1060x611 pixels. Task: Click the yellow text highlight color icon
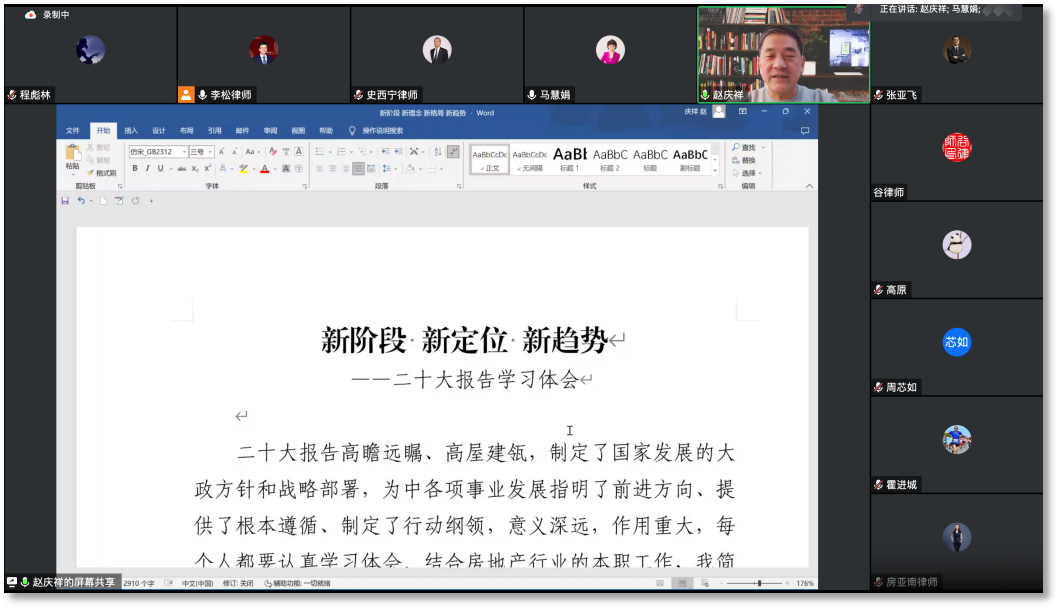click(243, 169)
